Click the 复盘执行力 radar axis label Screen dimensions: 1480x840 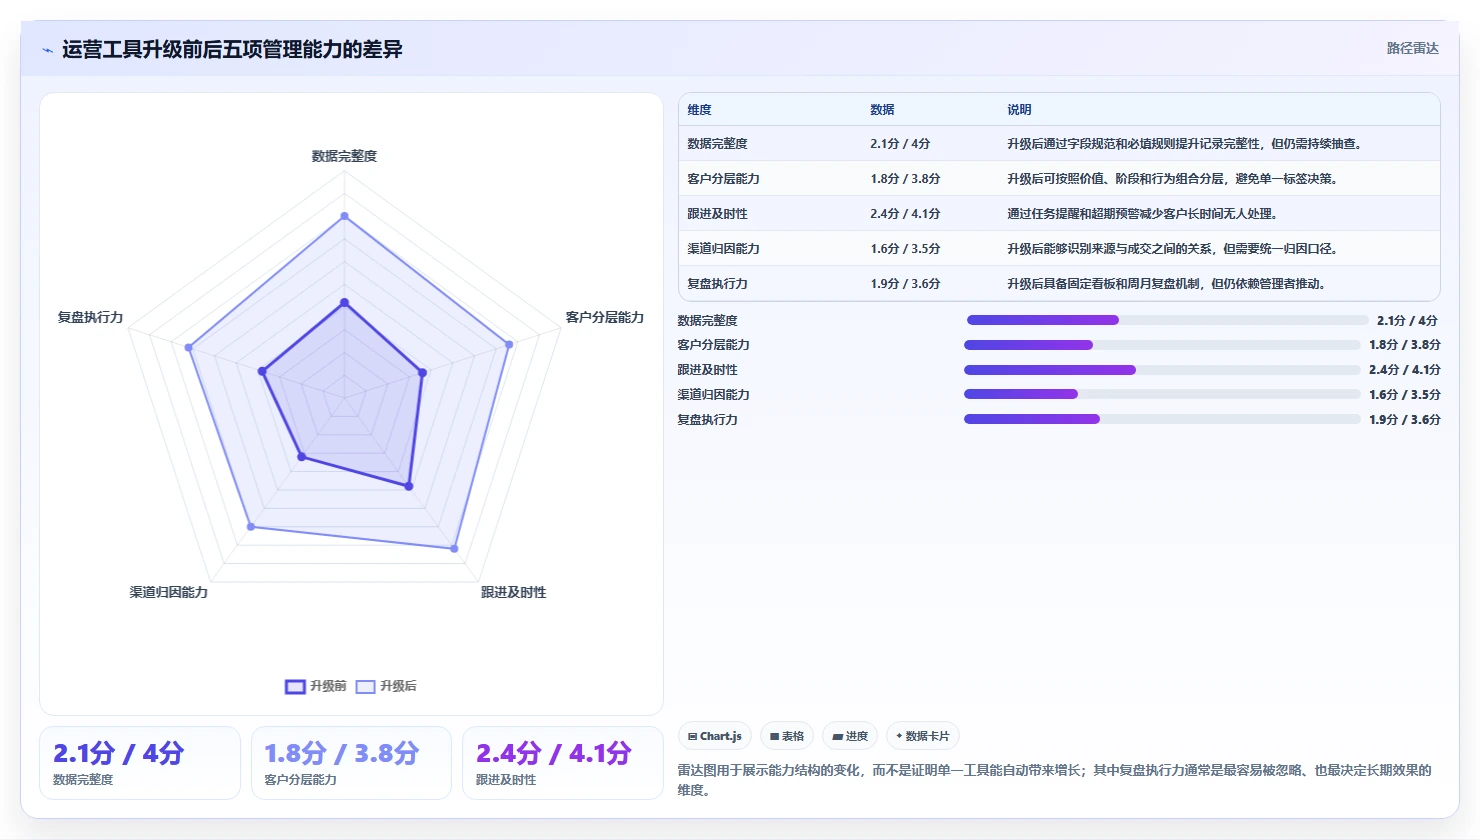pyautogui.click(x=90, y=317)
